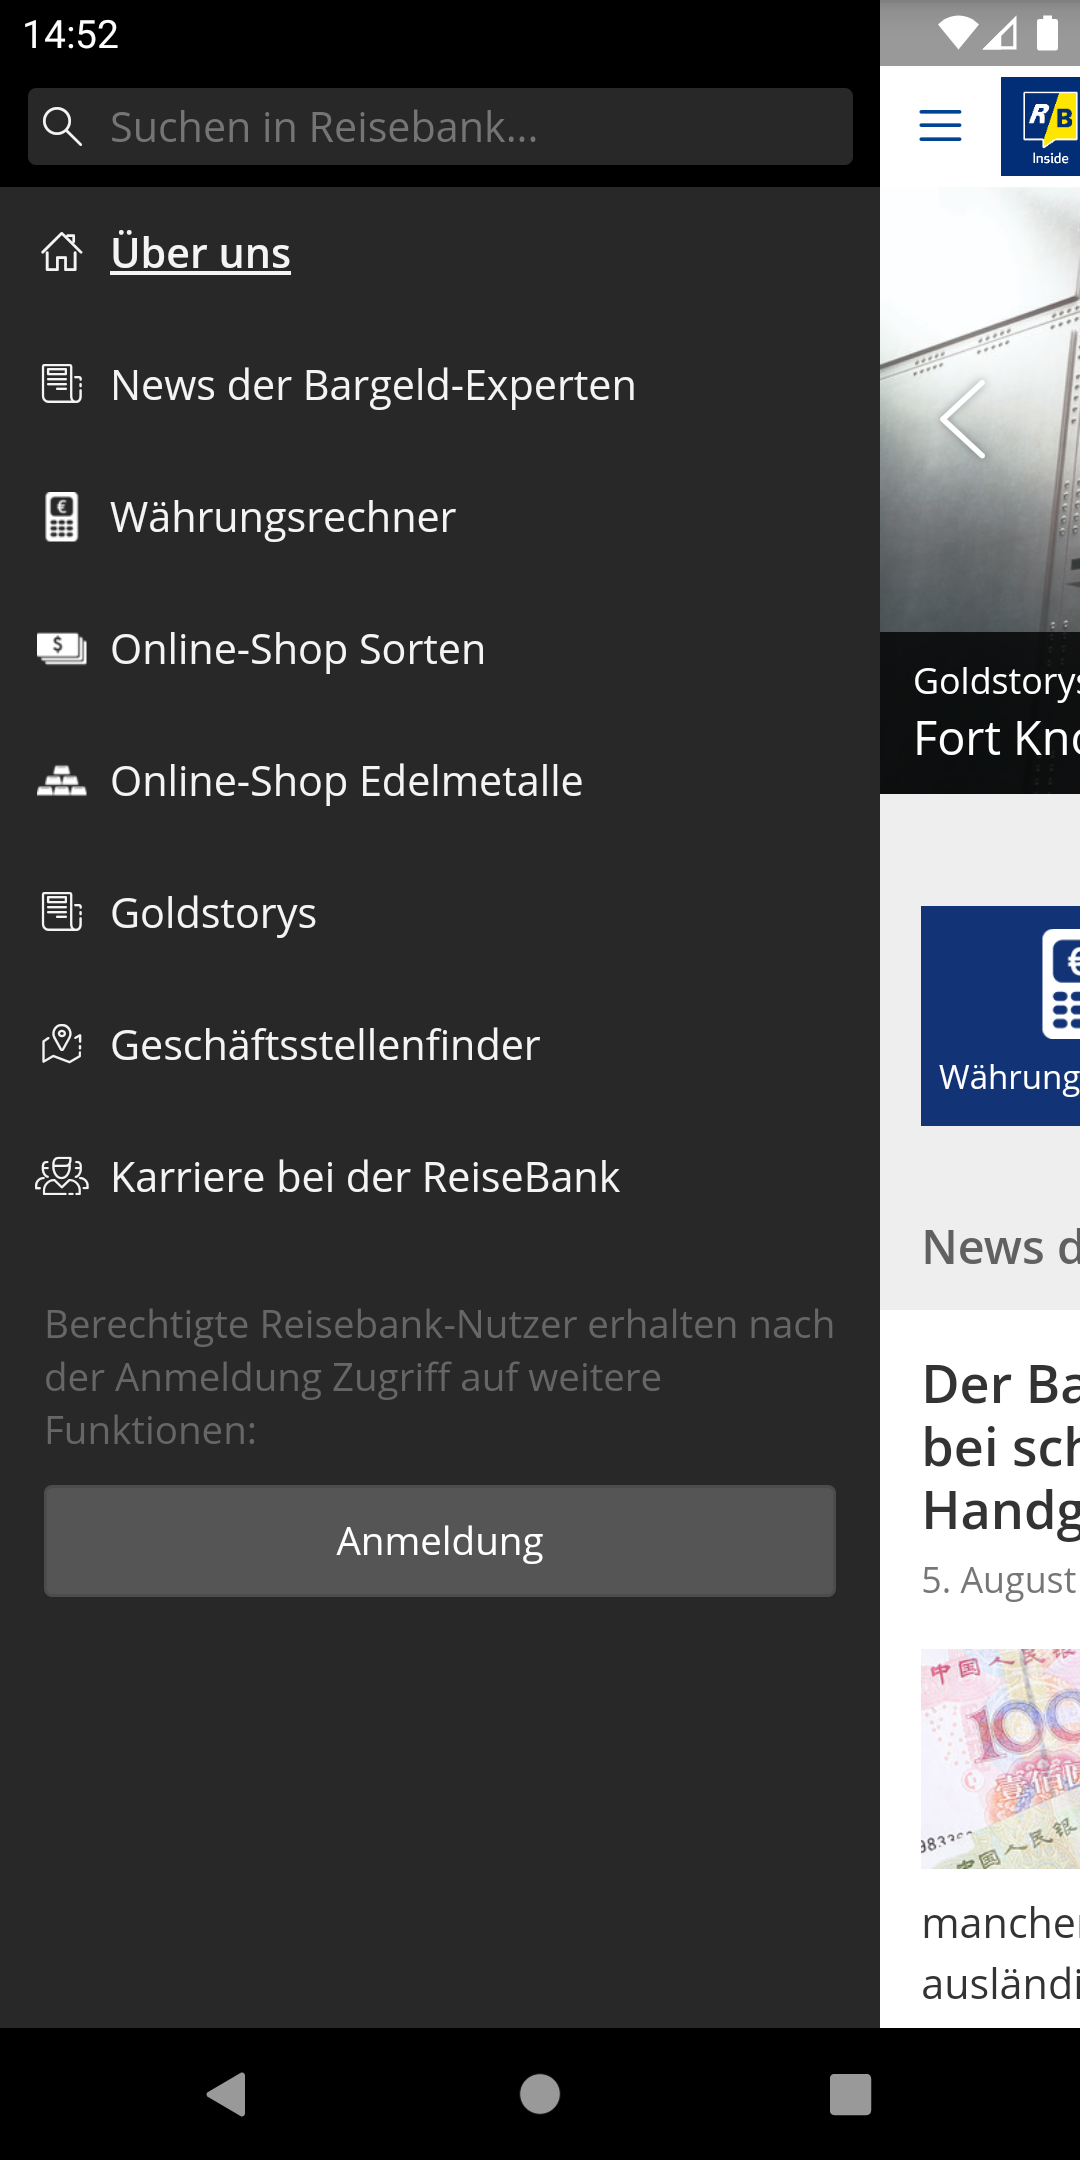
Task: Open the news article headline starting Der Ba
Action: click(x=1001, y=1448)
